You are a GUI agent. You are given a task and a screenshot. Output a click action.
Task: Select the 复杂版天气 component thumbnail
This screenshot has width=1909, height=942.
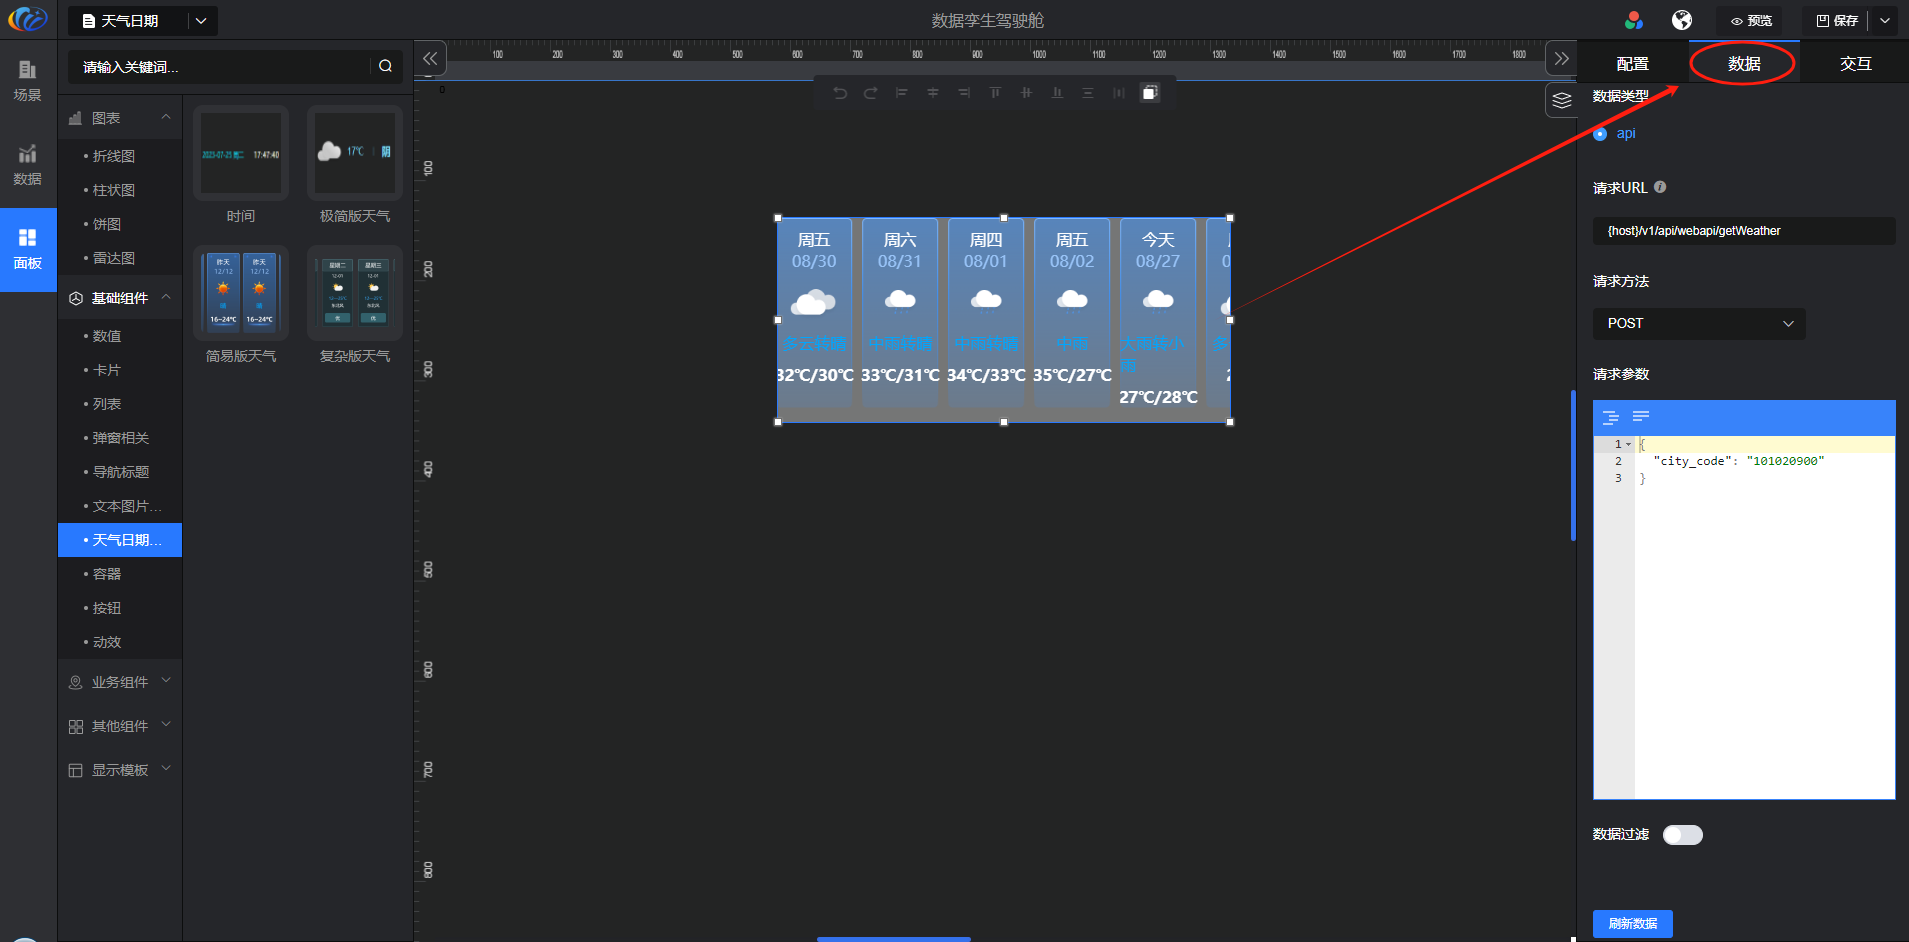(355, 293)
